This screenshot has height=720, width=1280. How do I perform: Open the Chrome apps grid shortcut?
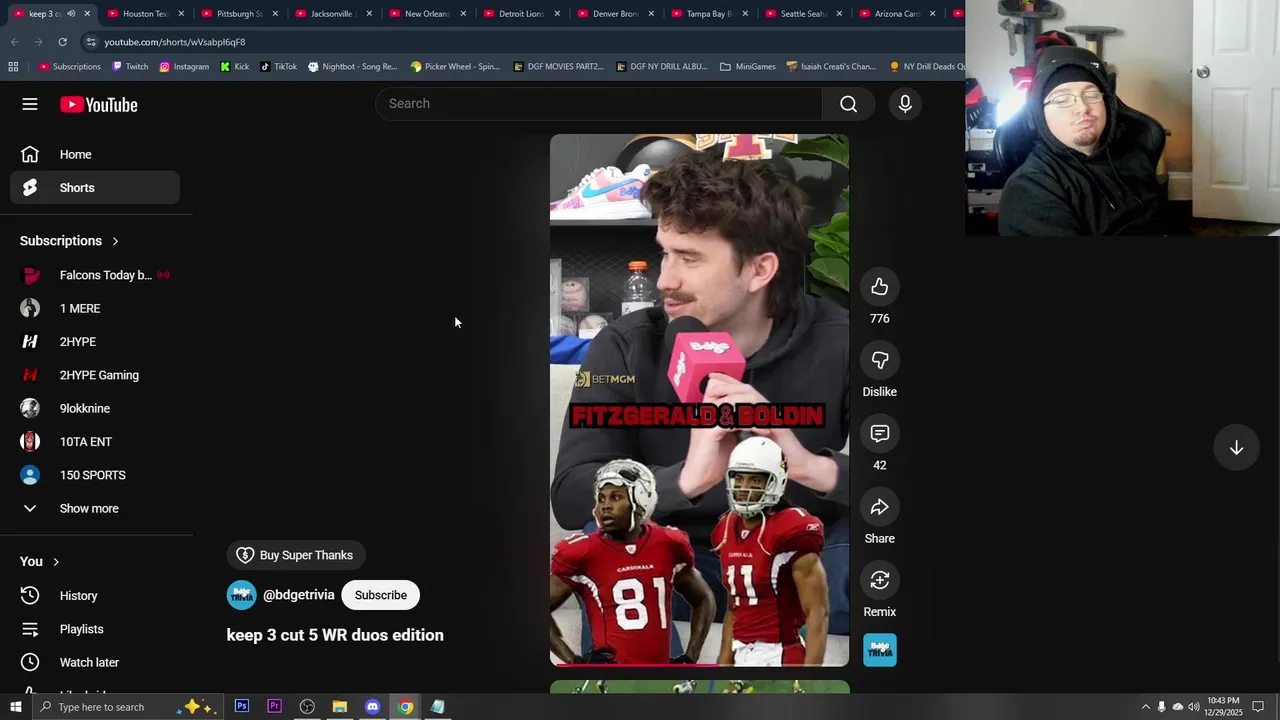coord(13,67)
